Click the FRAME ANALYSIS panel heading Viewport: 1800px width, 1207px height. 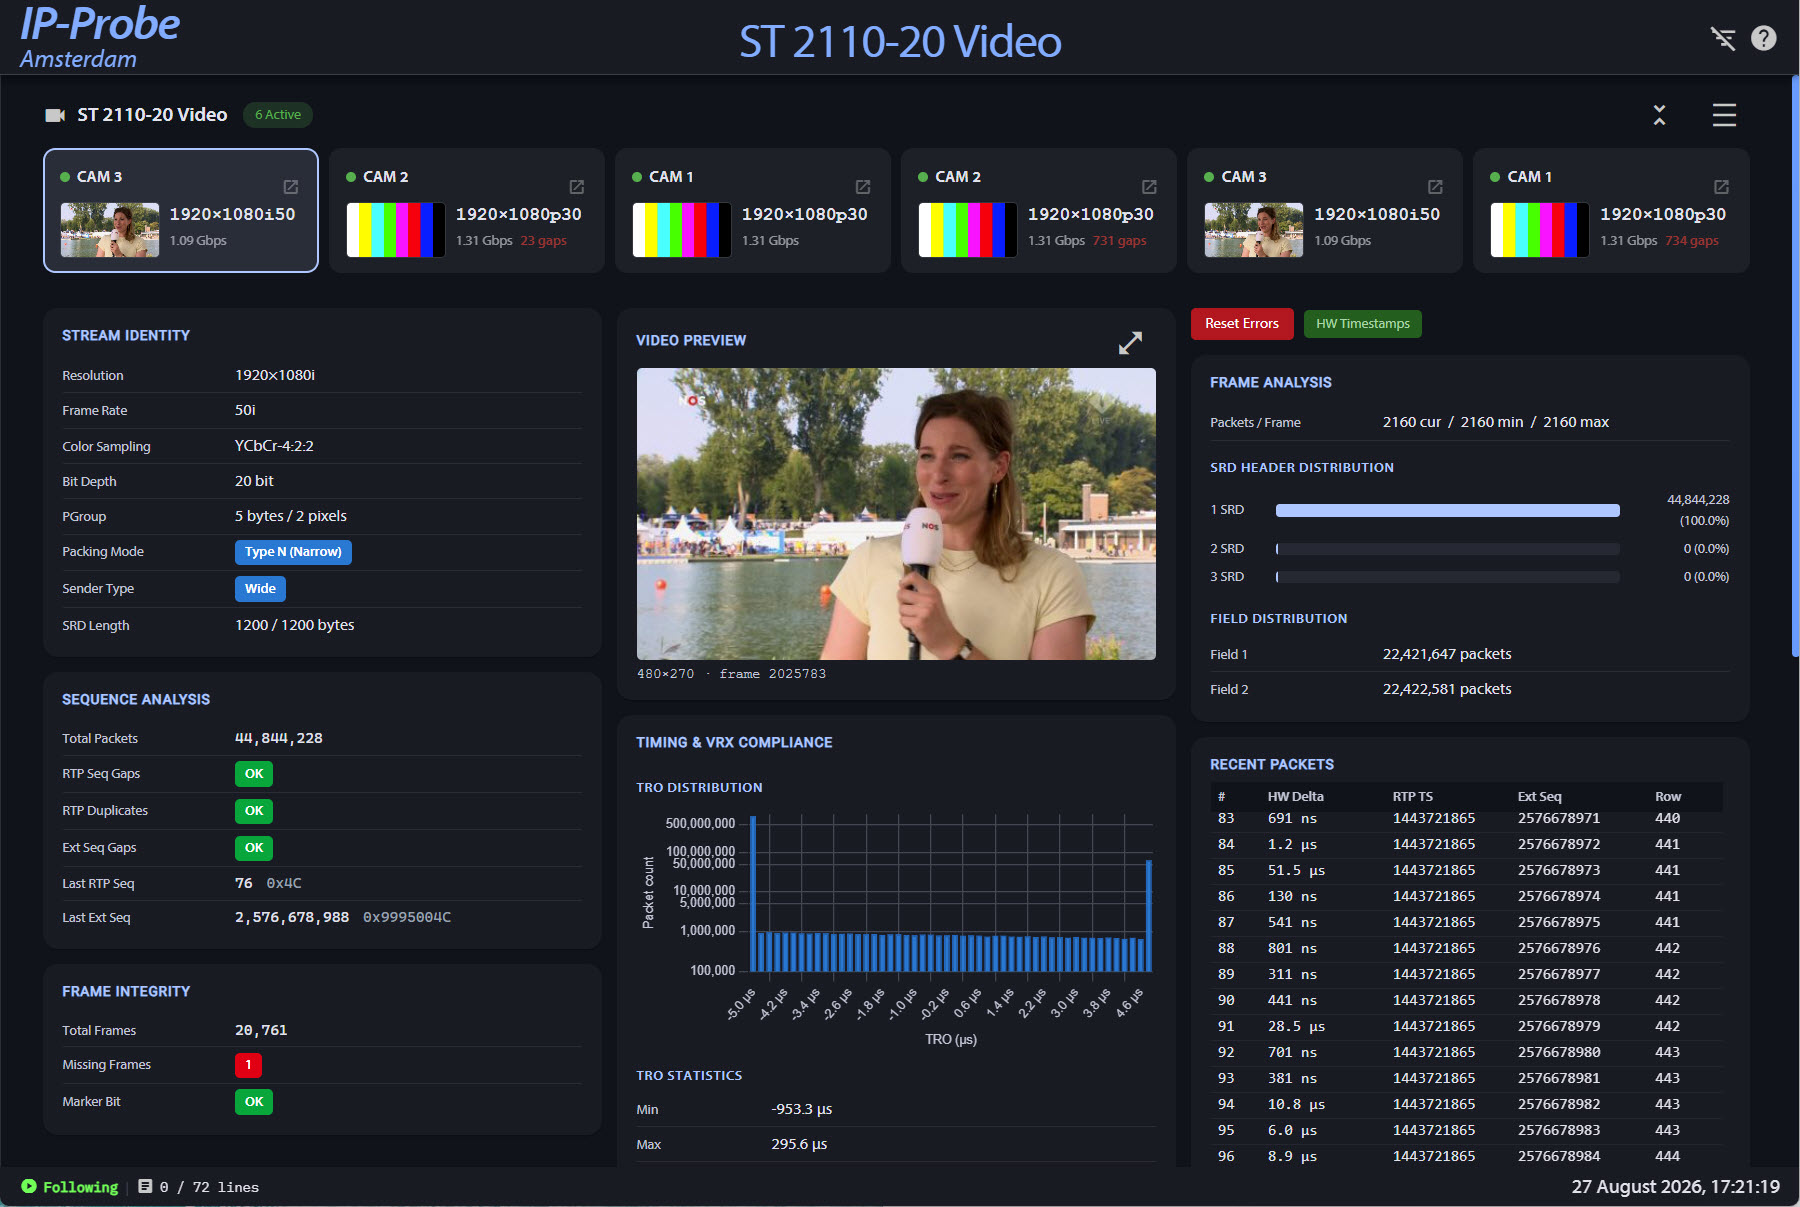coord(1270,383)
